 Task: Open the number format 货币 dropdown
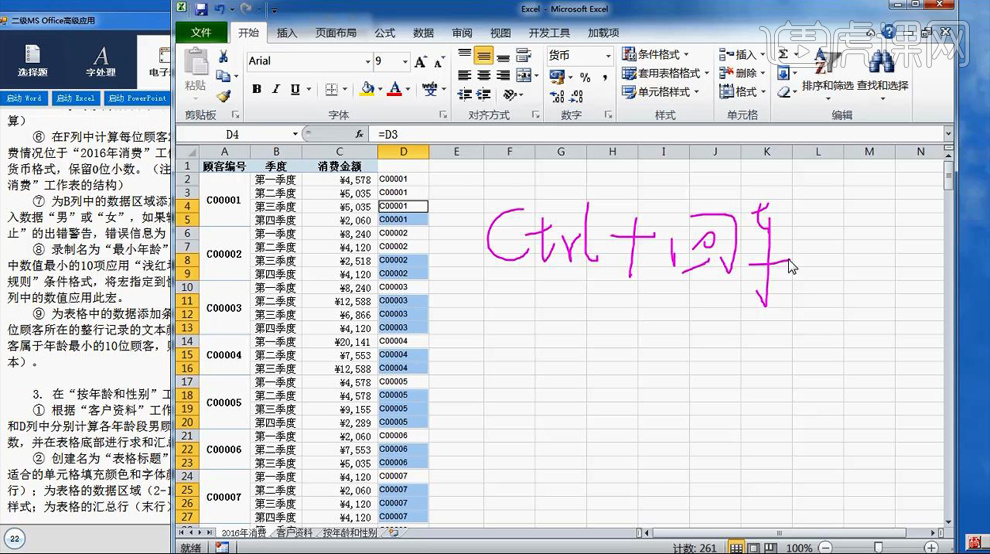coord(608,56)
